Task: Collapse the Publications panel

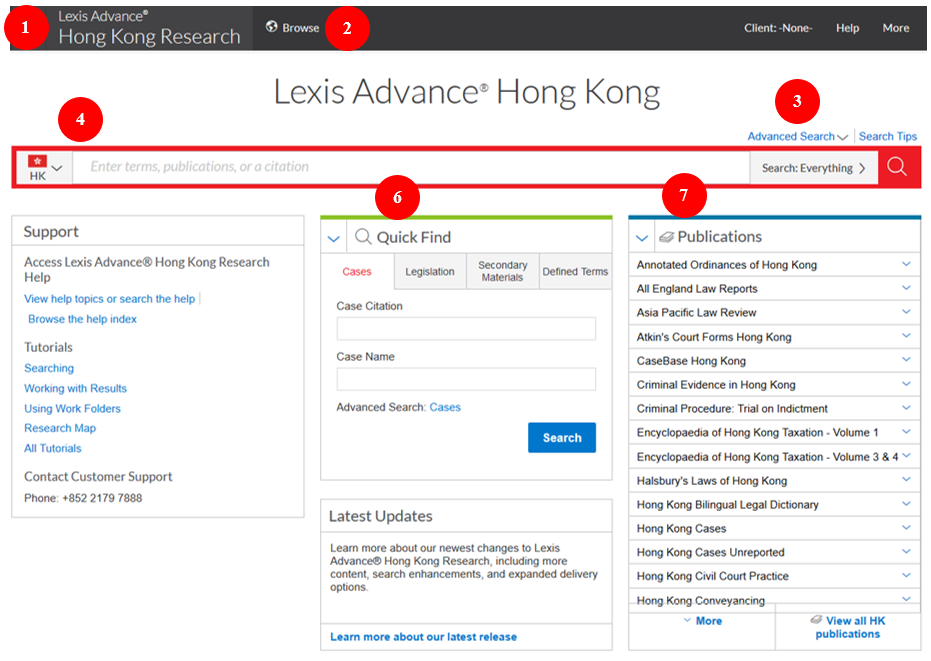Action: point(642,238)
